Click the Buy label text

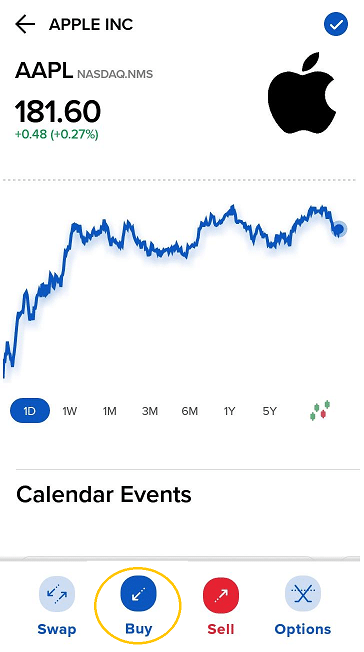139,628
